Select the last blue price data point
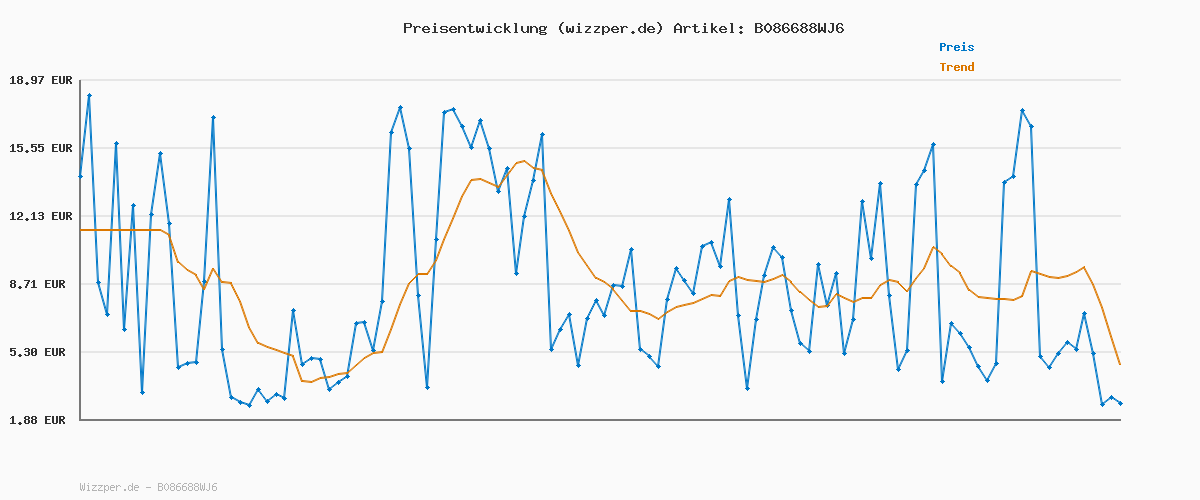This screenshot has width=1200, height=500. pos(1120,403)
